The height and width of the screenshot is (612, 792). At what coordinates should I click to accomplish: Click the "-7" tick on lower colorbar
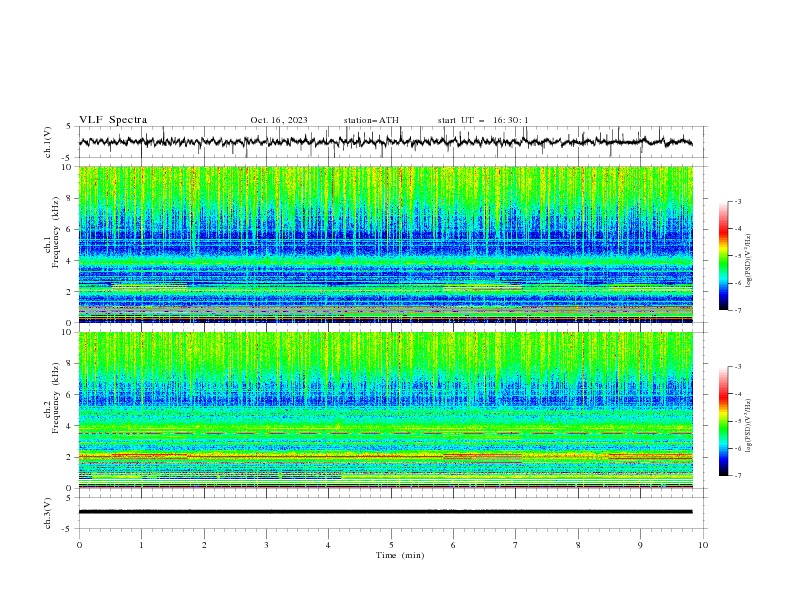pos(738,476)
